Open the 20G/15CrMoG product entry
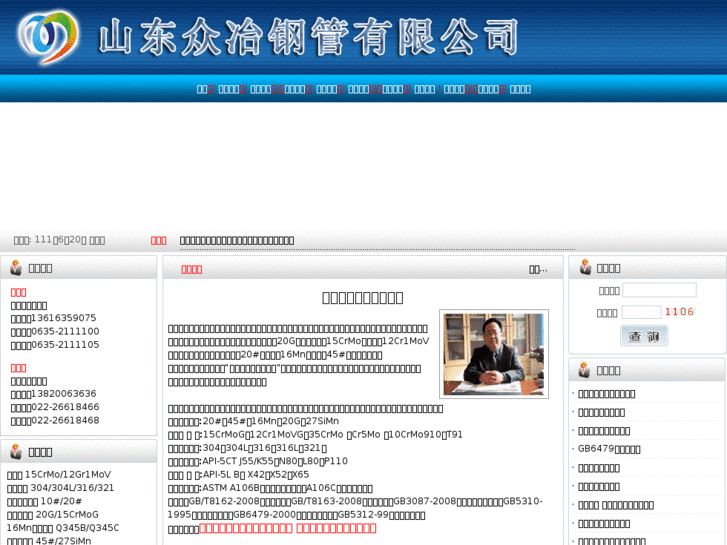 point(53,515)
